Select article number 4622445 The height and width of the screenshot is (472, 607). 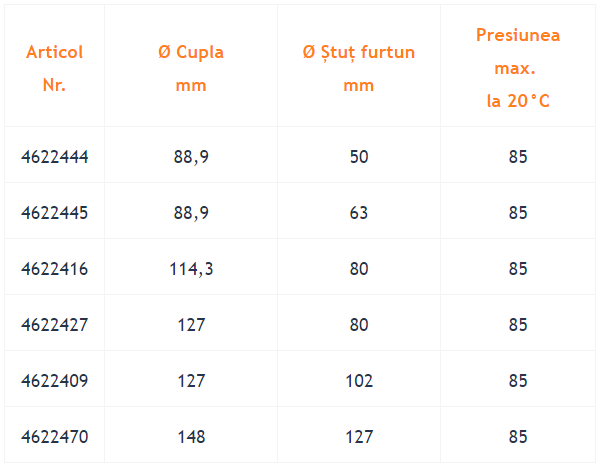click(x=55, y=213)
